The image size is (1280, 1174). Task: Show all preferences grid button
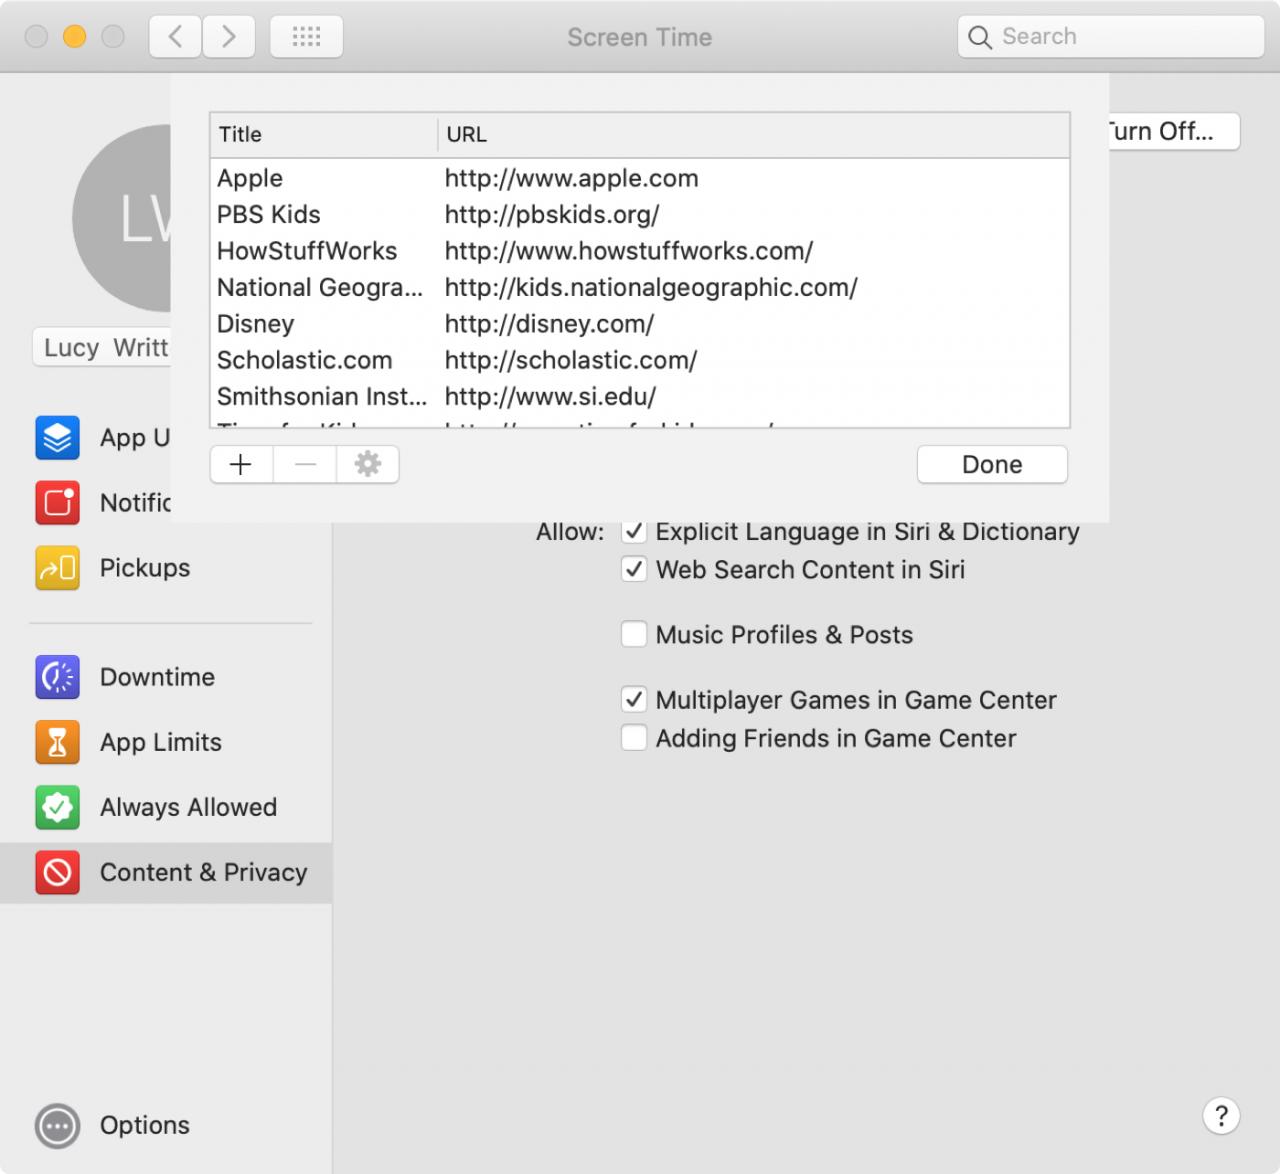tap(306, 37)
